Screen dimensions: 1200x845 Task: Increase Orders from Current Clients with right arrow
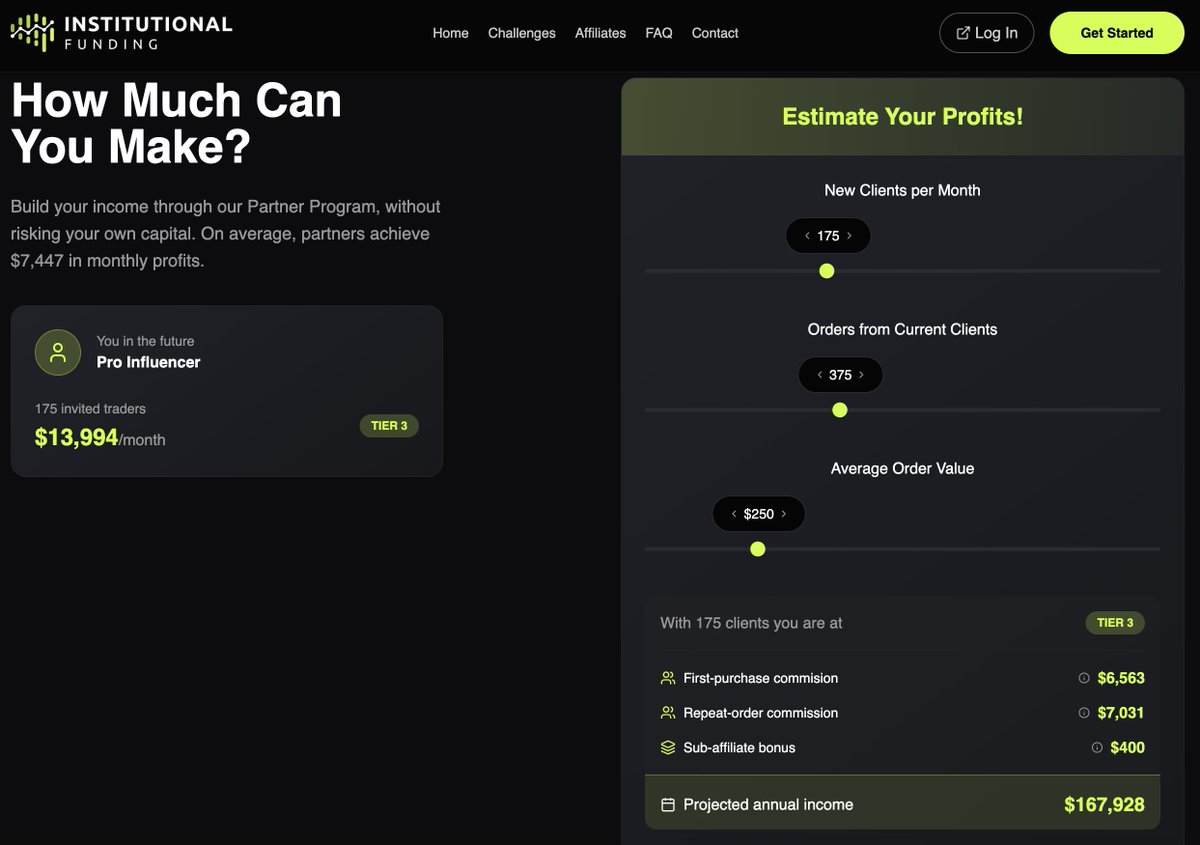click(x=862, y=375)
